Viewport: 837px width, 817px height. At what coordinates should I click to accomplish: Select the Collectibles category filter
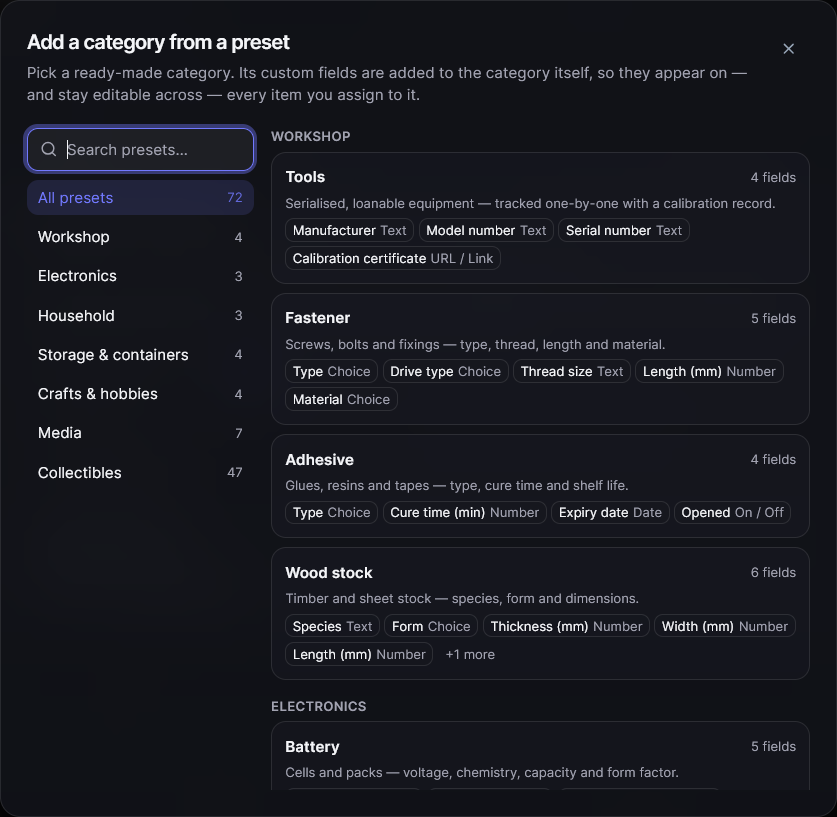click(x=140, y=472)
